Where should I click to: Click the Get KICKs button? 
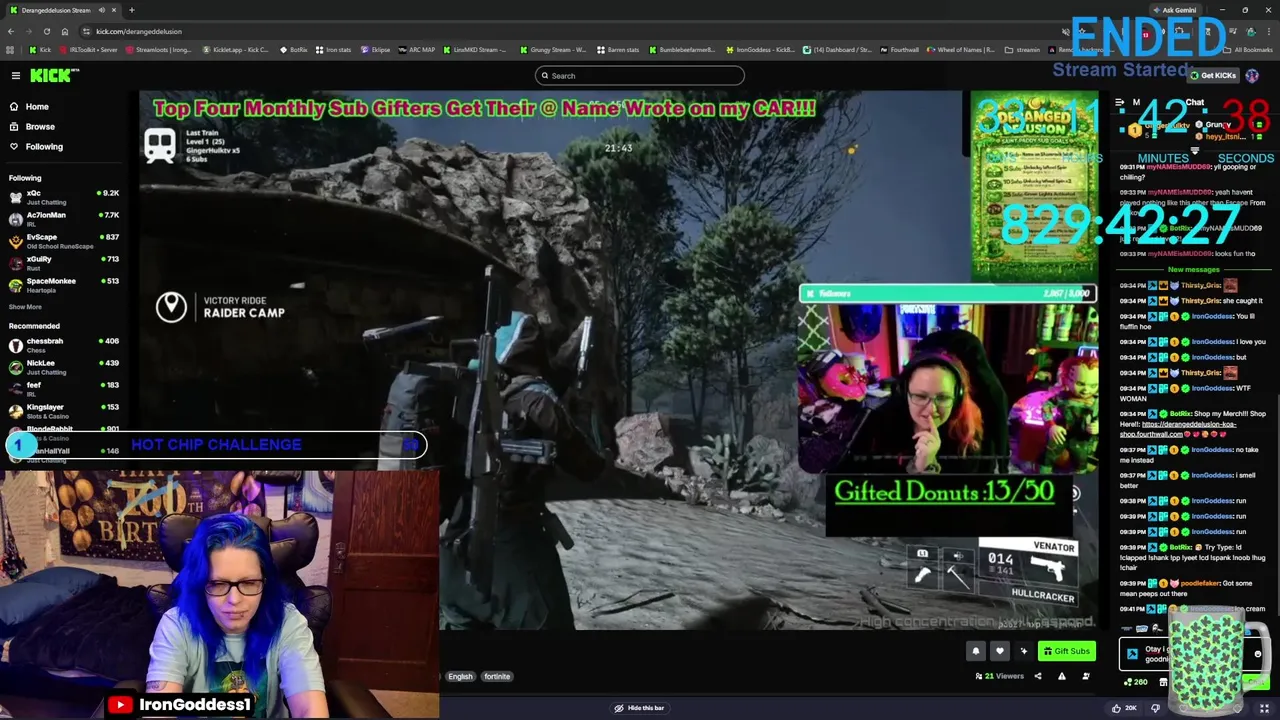[1213, 76]
